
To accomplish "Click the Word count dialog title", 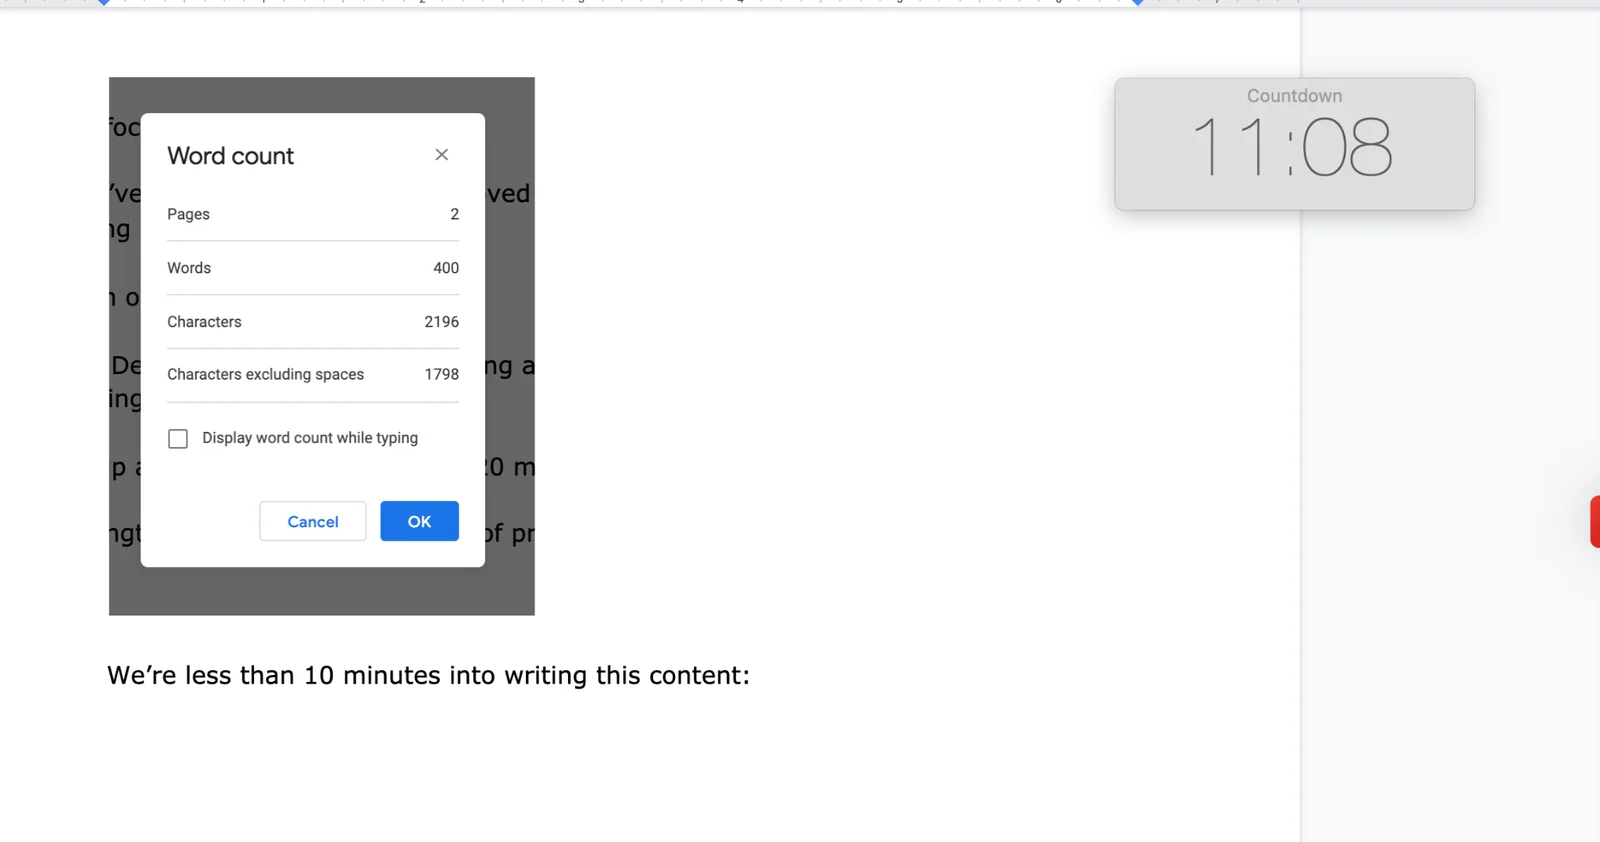I will tap(230, 156).
